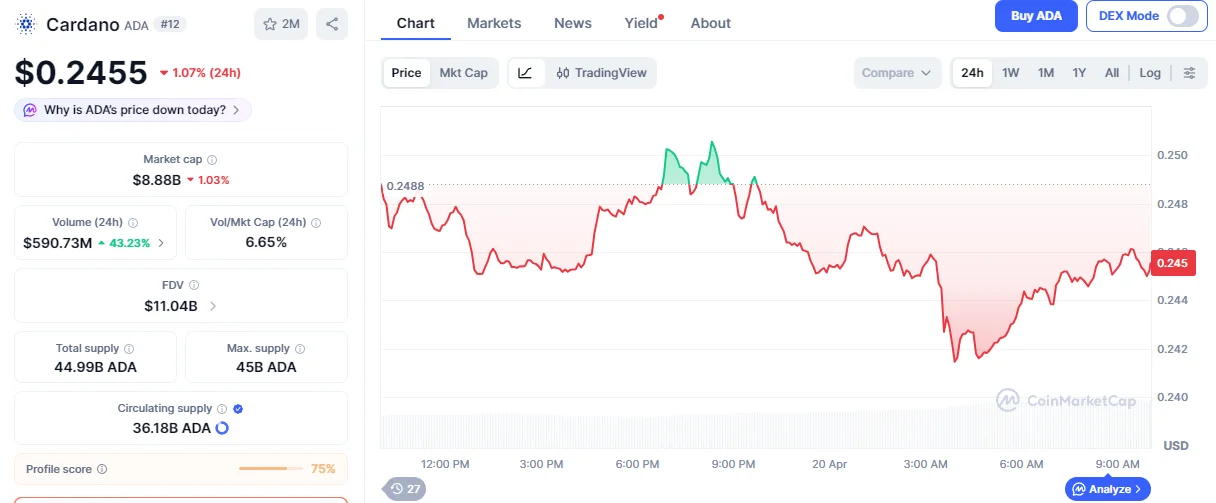
Task: Click FDV info icon
Action: click(x=194, y=286)
